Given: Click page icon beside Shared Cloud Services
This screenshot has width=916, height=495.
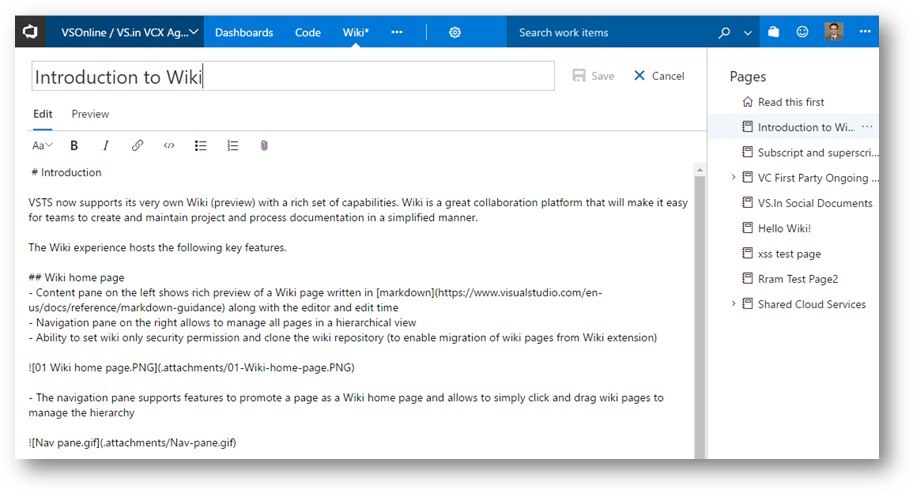Looking at the screenshot, I should (747, 304).
